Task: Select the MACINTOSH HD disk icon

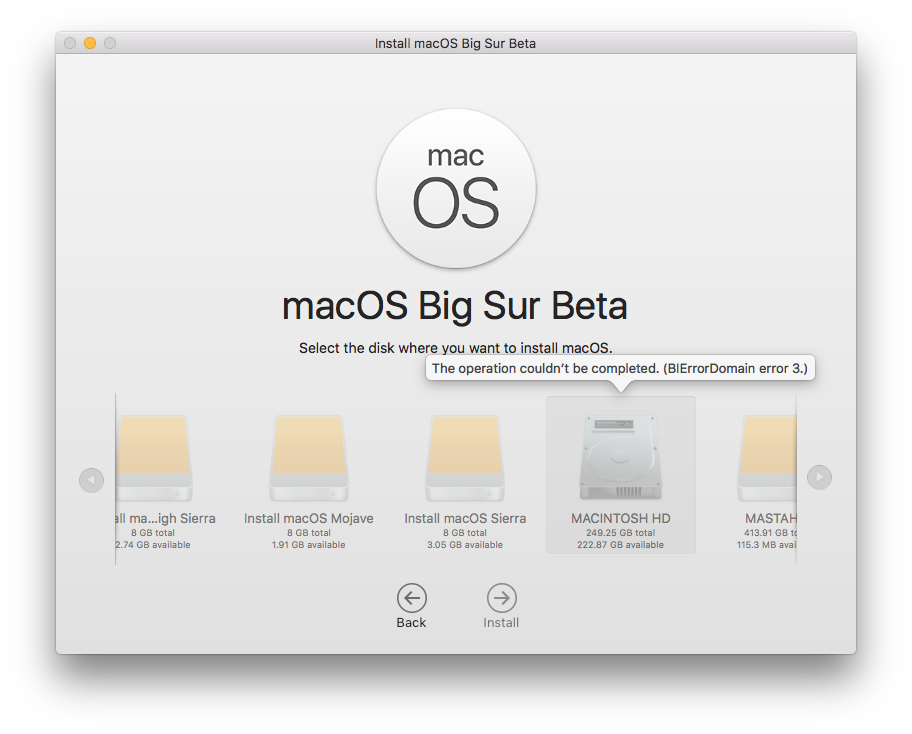Action: click(x=621, y=458)
